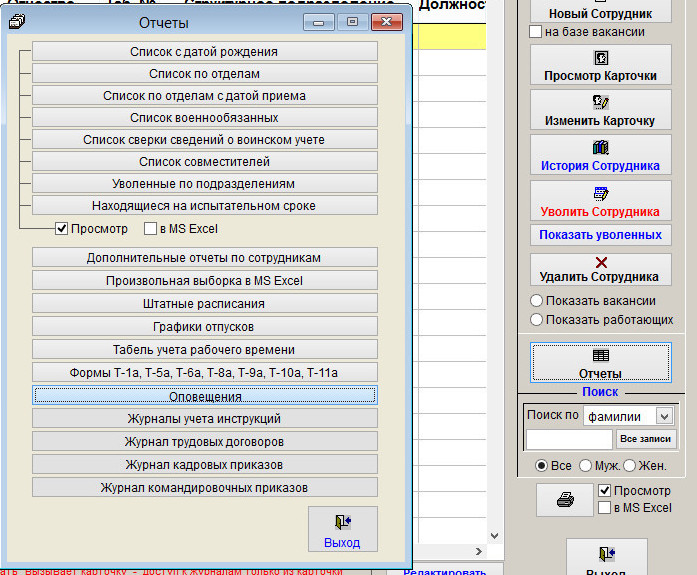697x575 pixels.
Task: Open Уволенные по подразделениям report
Action: 205,184
